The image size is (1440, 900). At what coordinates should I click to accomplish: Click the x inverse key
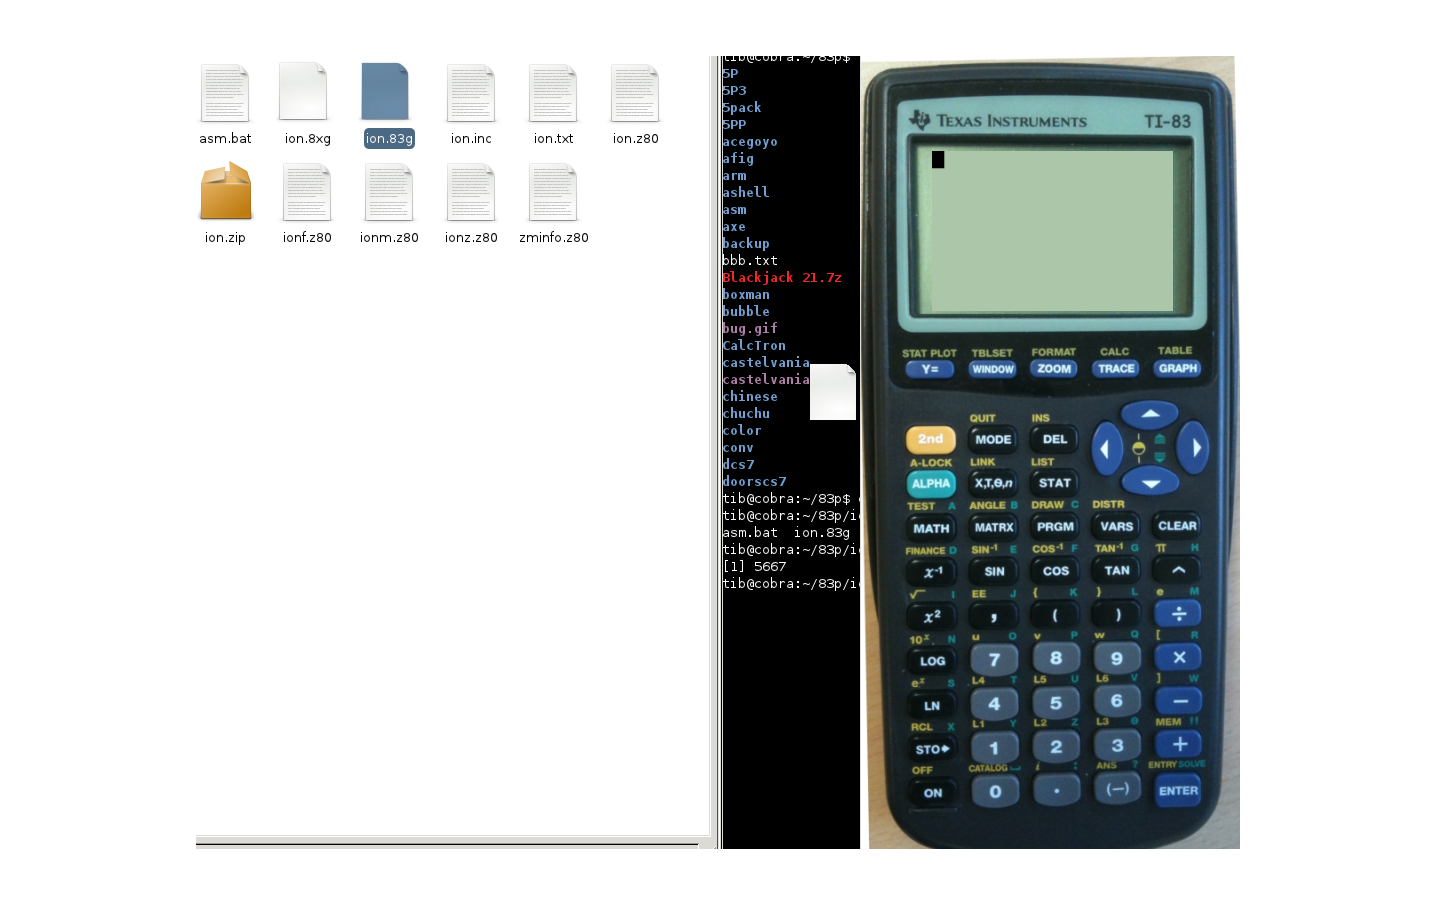(x=931, y=572)
